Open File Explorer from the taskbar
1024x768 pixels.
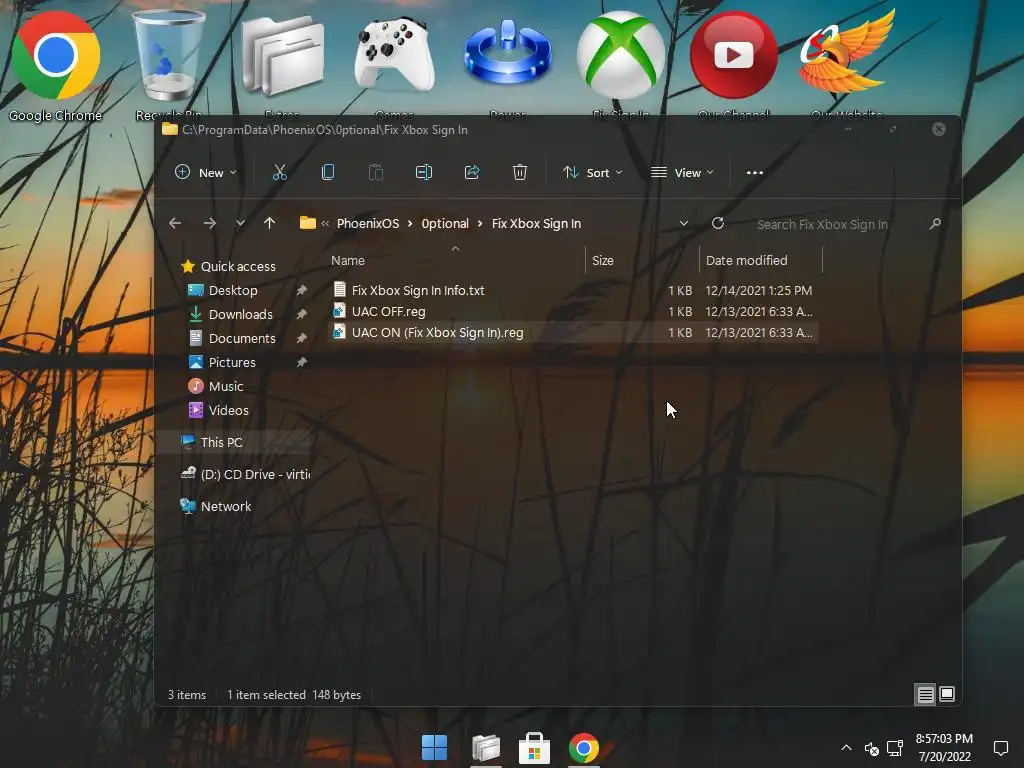point(486,747)
